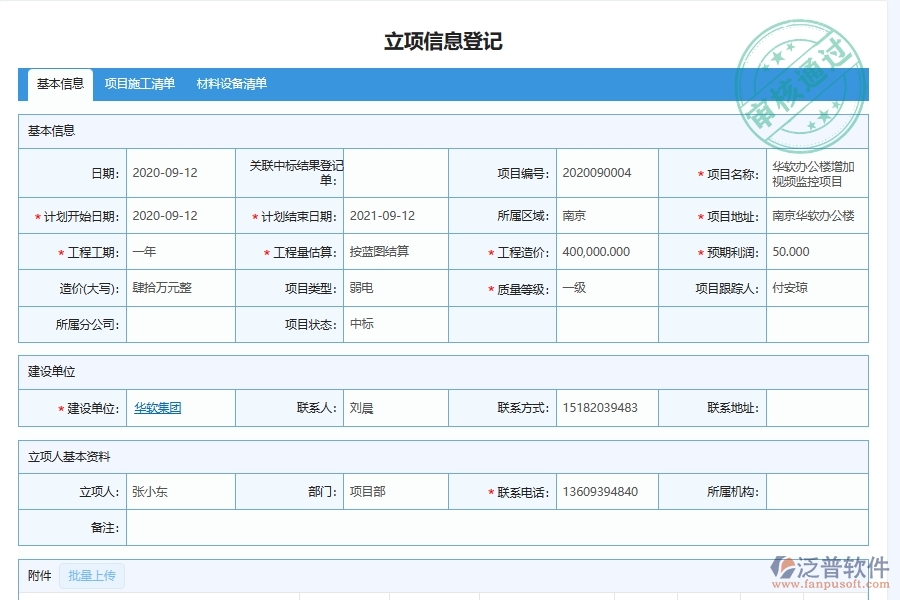The image size is (900, 600).
Task: Switch to the 项目施工清单 tab
Action: pos(139,85)
